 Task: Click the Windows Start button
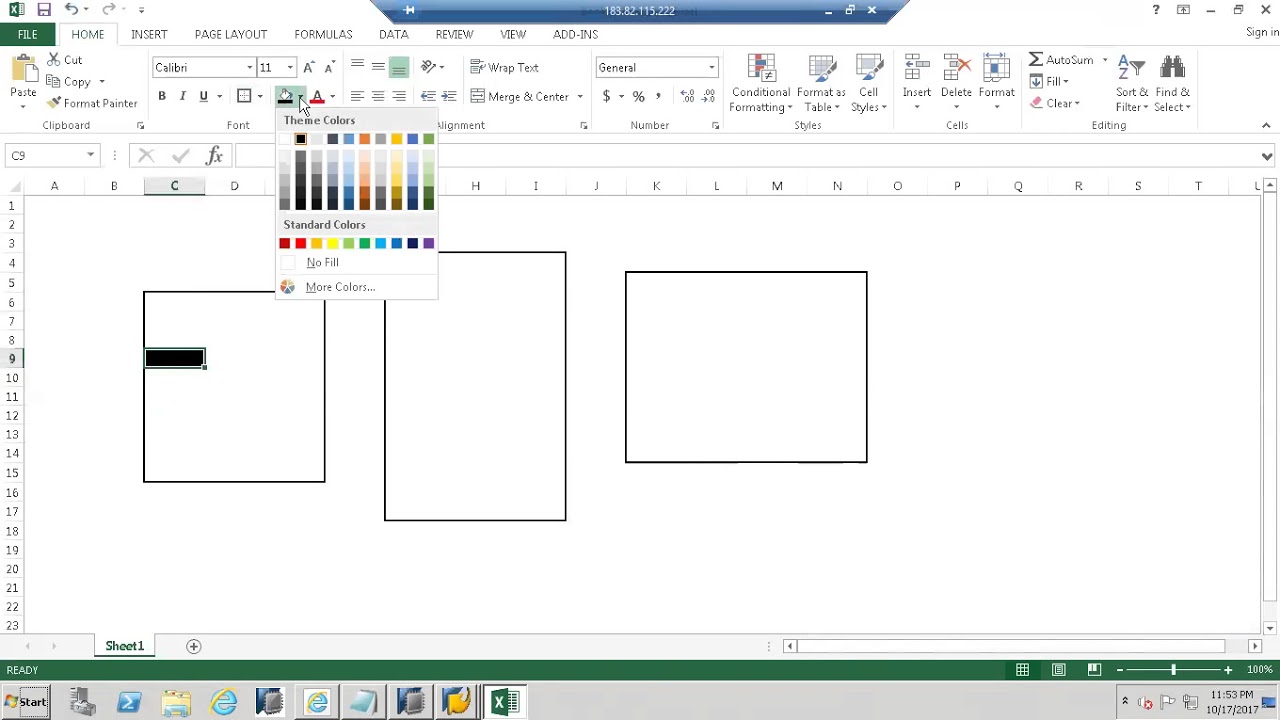[x=25, y=702]
